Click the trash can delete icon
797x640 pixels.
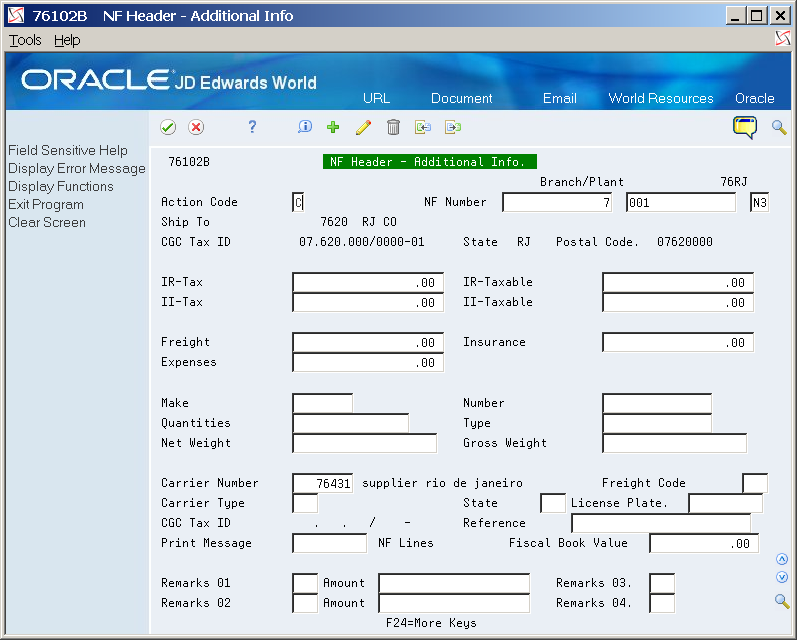pos(393,127)
